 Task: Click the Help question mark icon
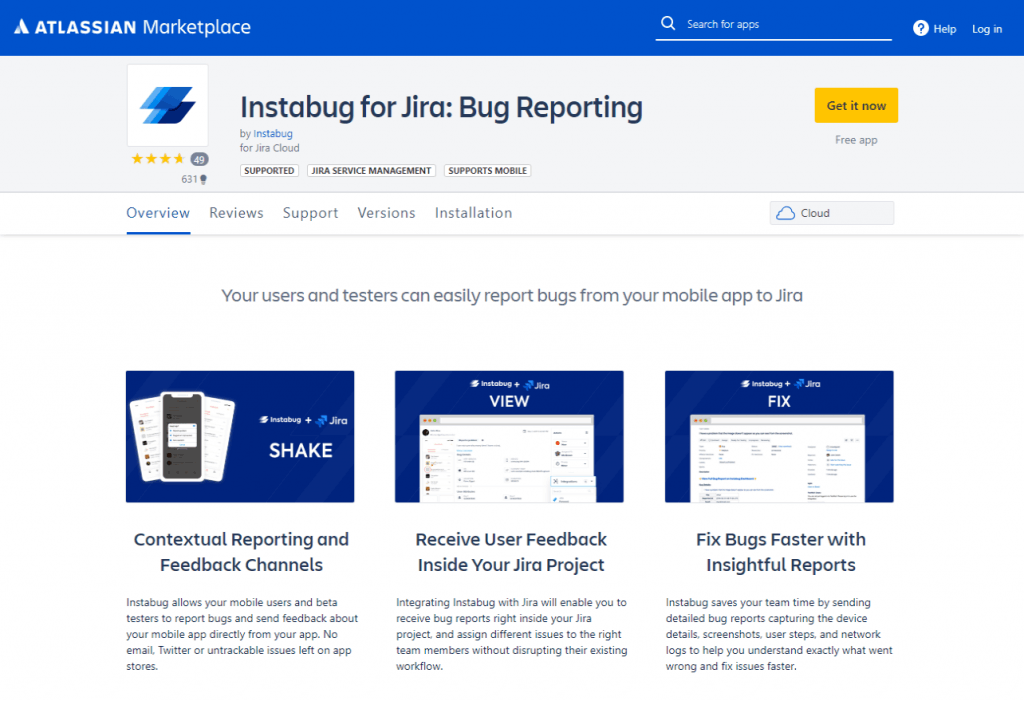[920, 28]
